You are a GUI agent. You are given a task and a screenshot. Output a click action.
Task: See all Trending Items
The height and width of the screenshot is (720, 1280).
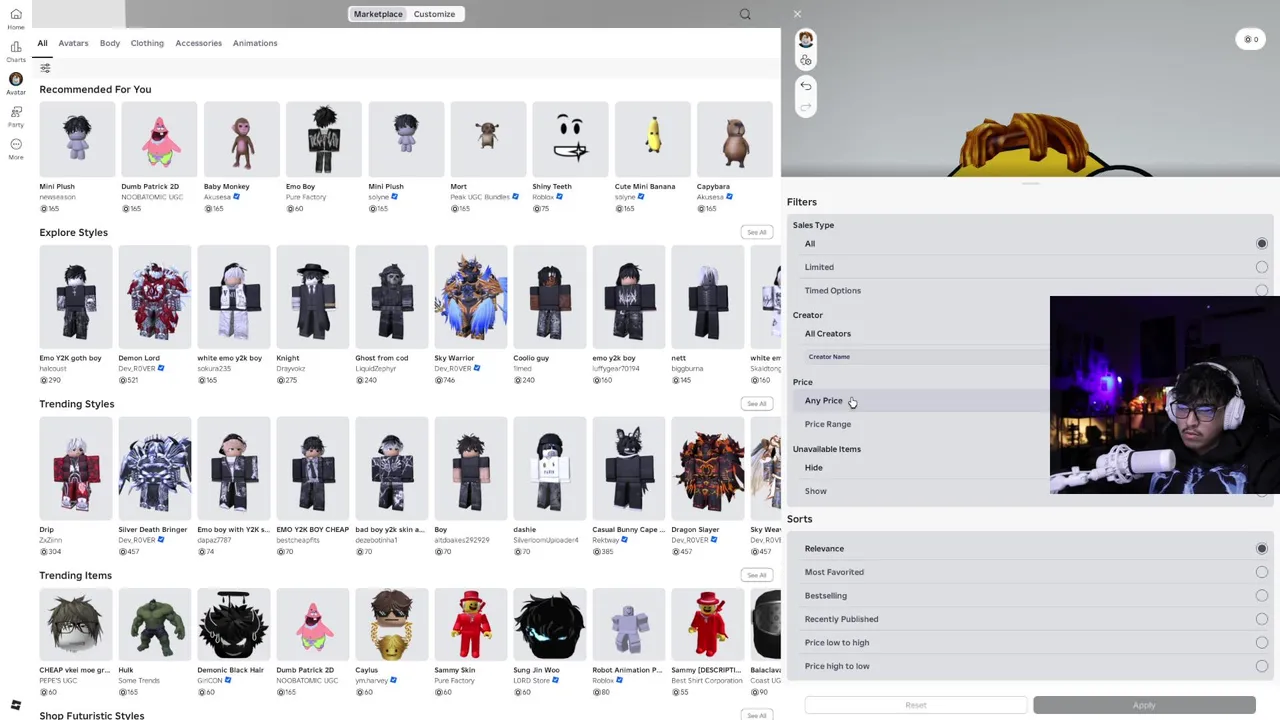point(756,575)
